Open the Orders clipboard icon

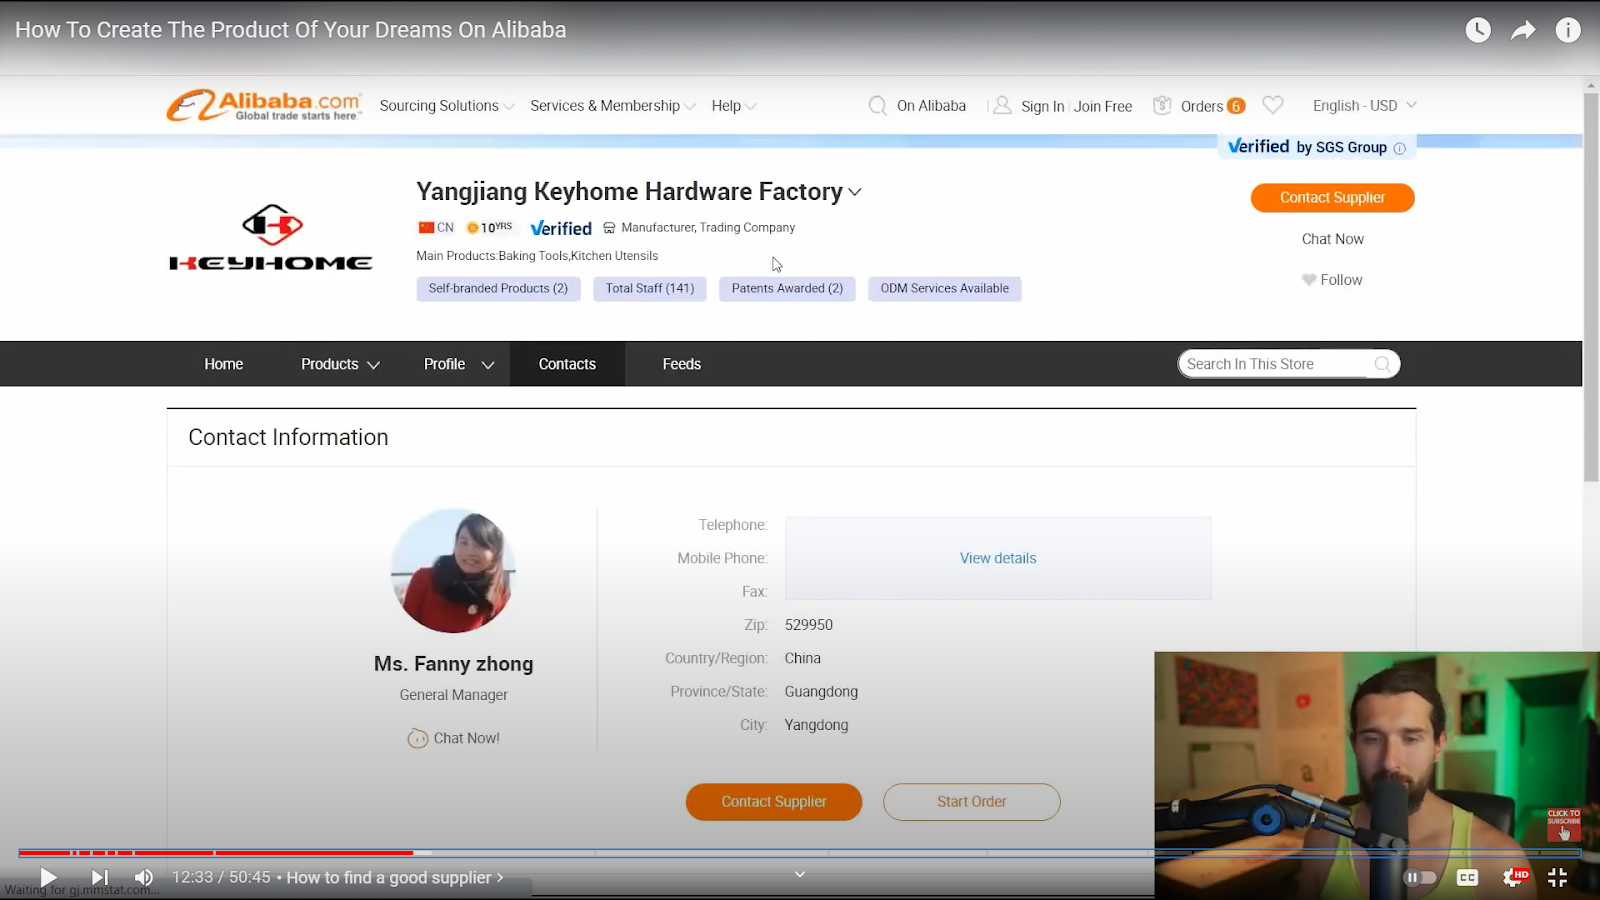1162,105
